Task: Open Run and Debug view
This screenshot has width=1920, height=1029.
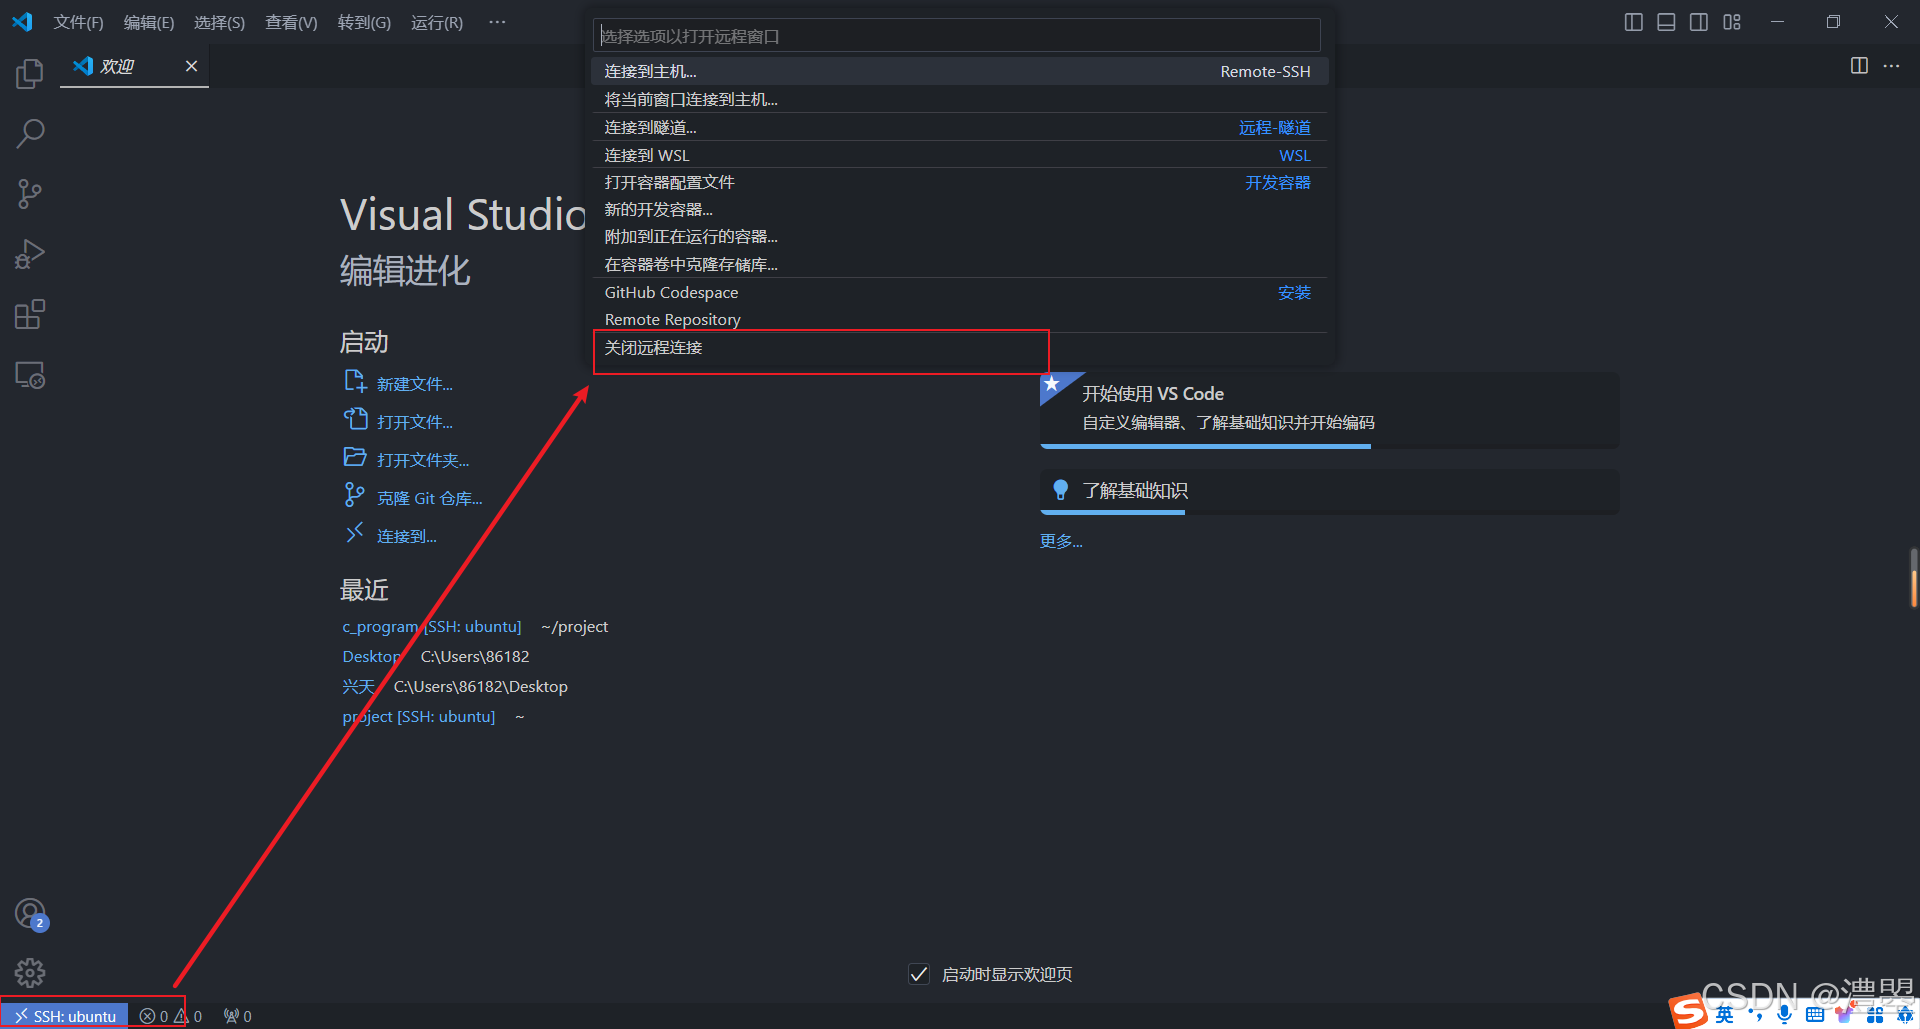Action: (30, 254)
